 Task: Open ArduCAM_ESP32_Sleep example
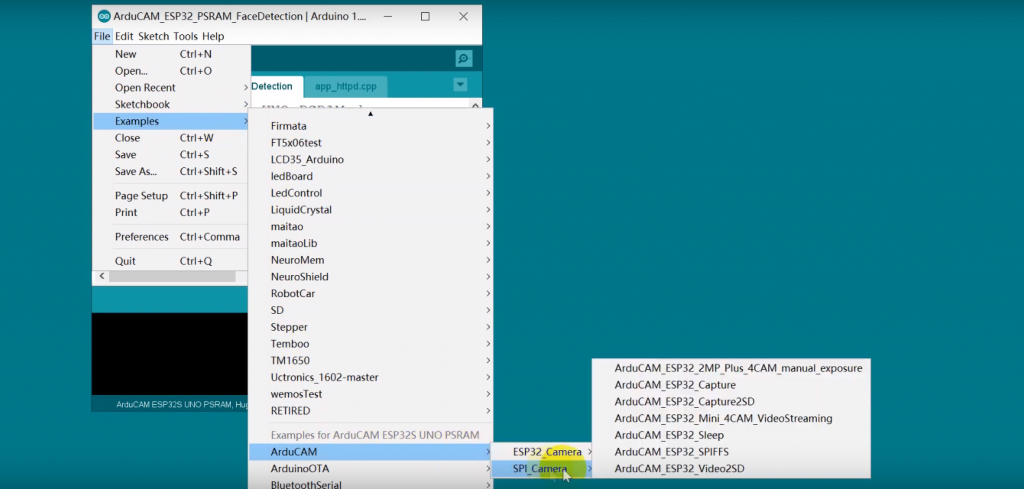731,435
